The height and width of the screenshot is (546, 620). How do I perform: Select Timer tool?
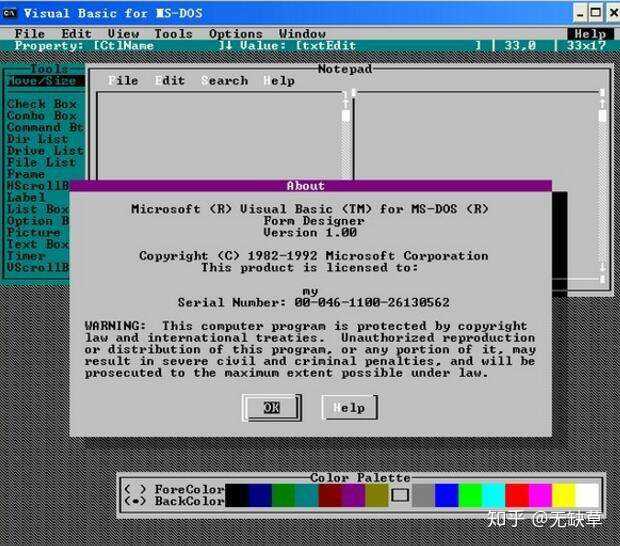pyautogui.click(x=26, y=256)
